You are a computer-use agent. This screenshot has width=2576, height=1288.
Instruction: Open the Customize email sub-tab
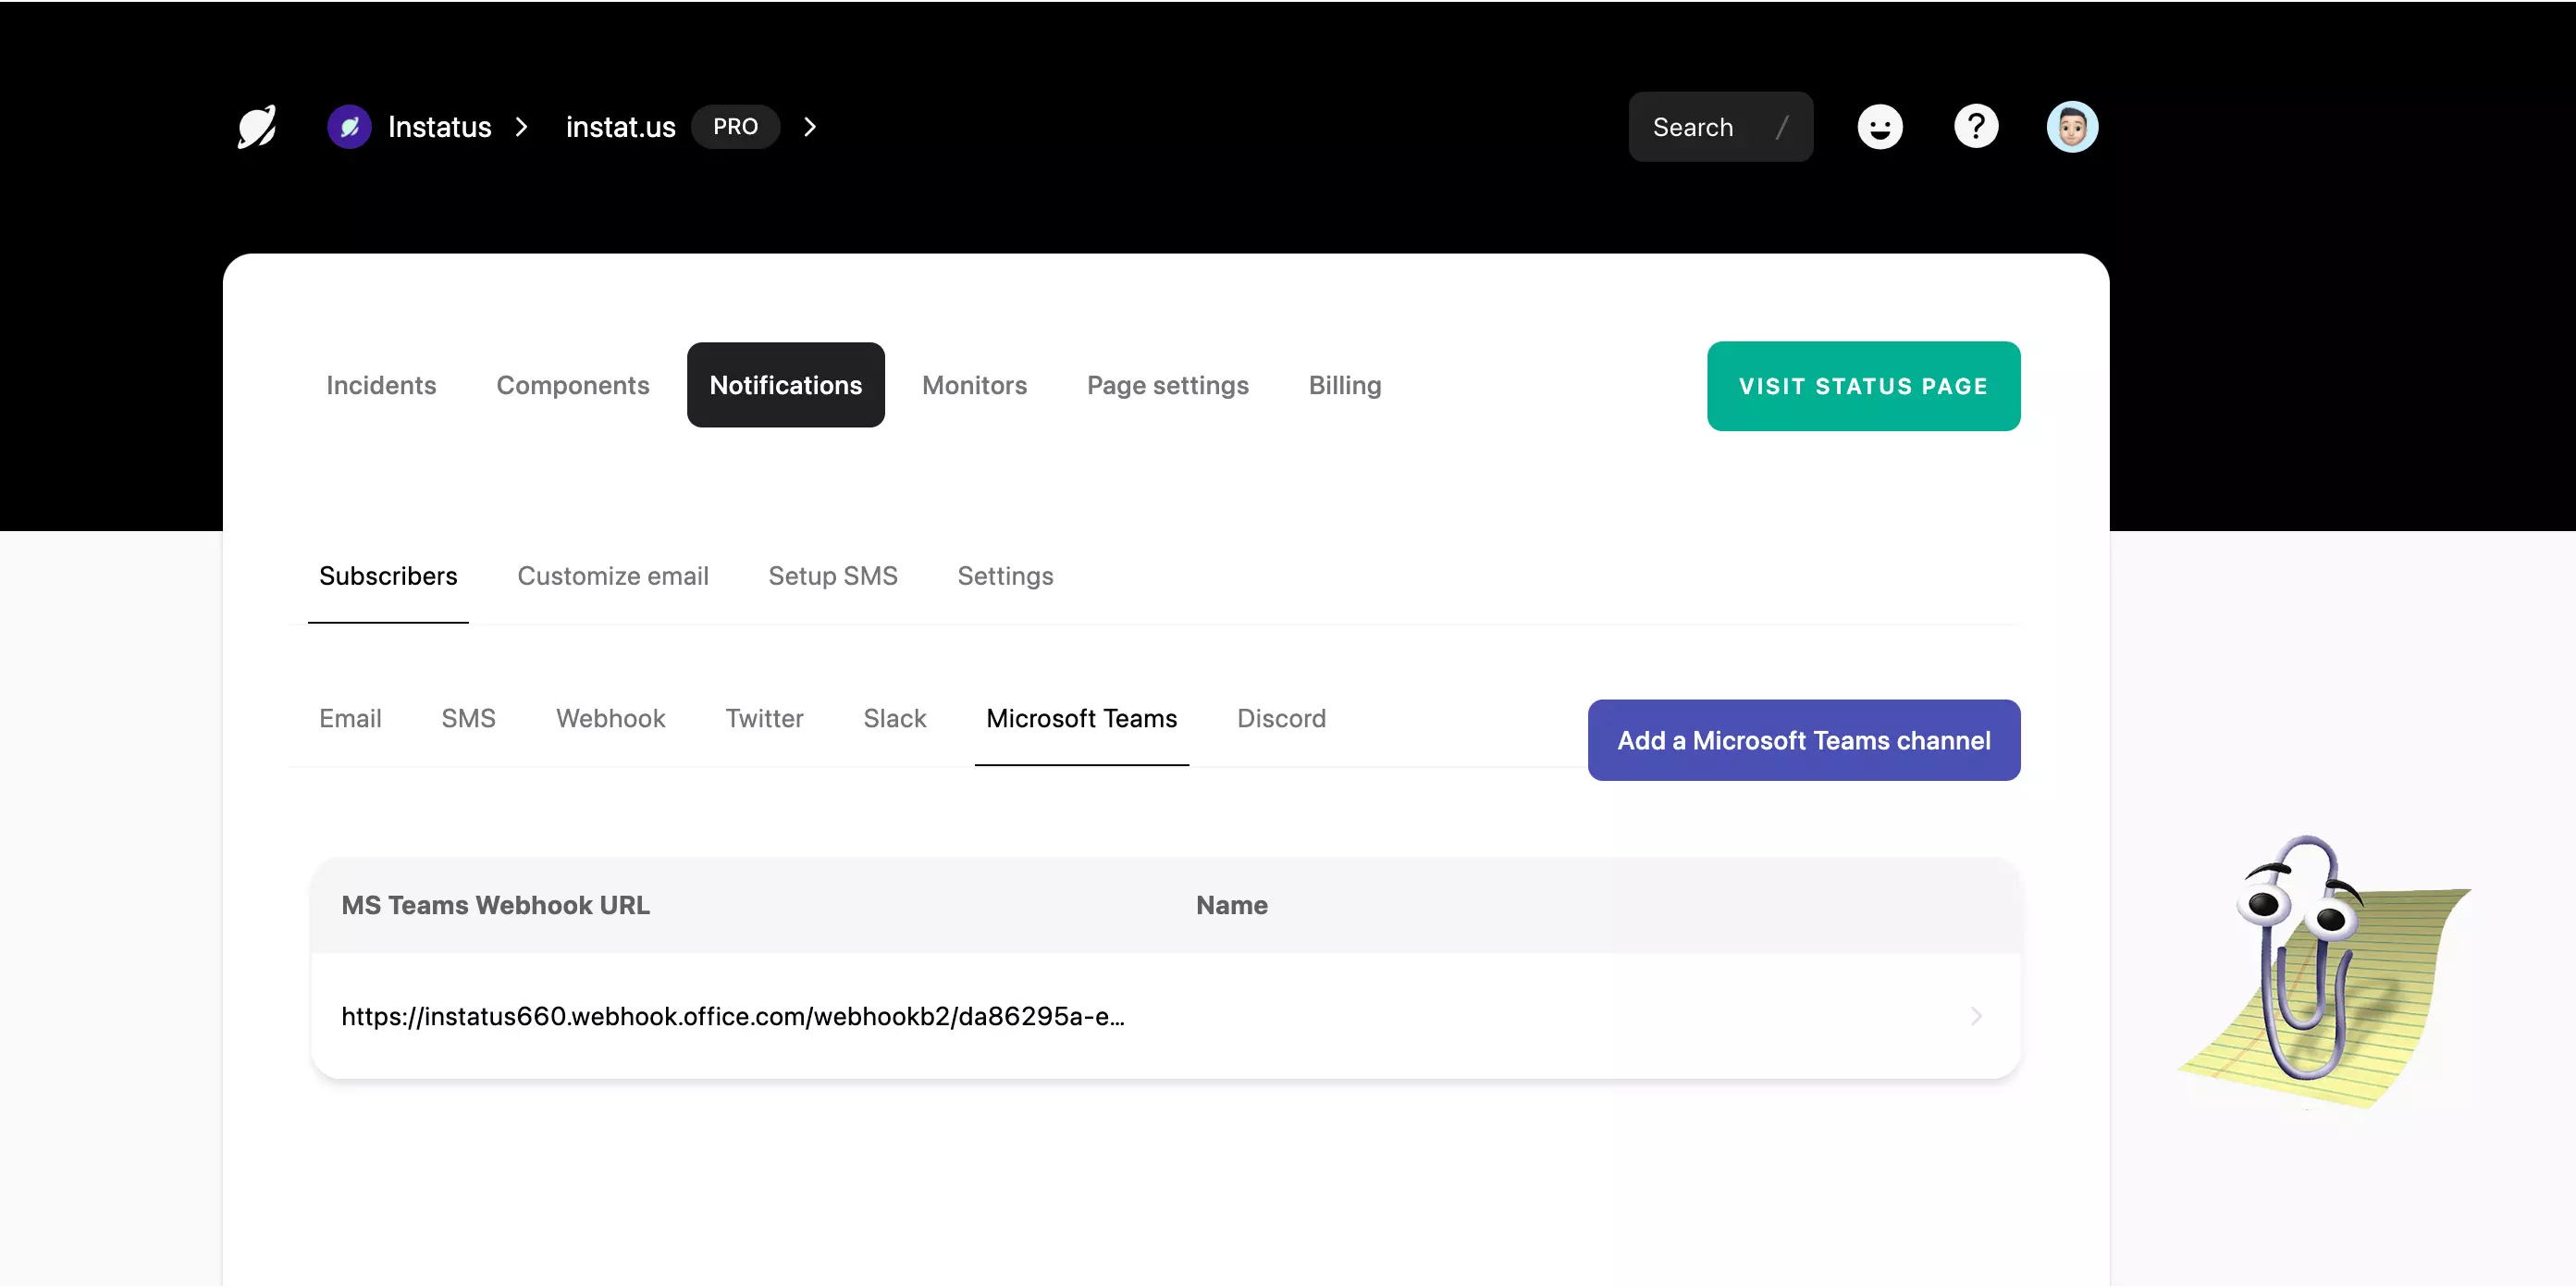(613, 576)
